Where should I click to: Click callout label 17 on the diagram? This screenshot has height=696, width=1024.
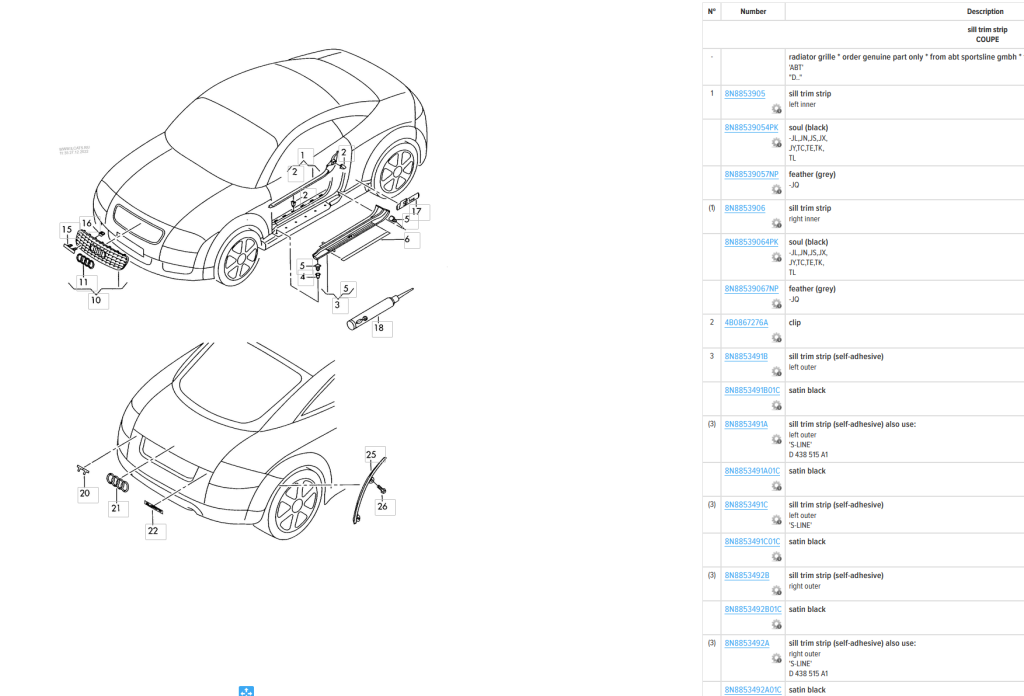(418, 211)
